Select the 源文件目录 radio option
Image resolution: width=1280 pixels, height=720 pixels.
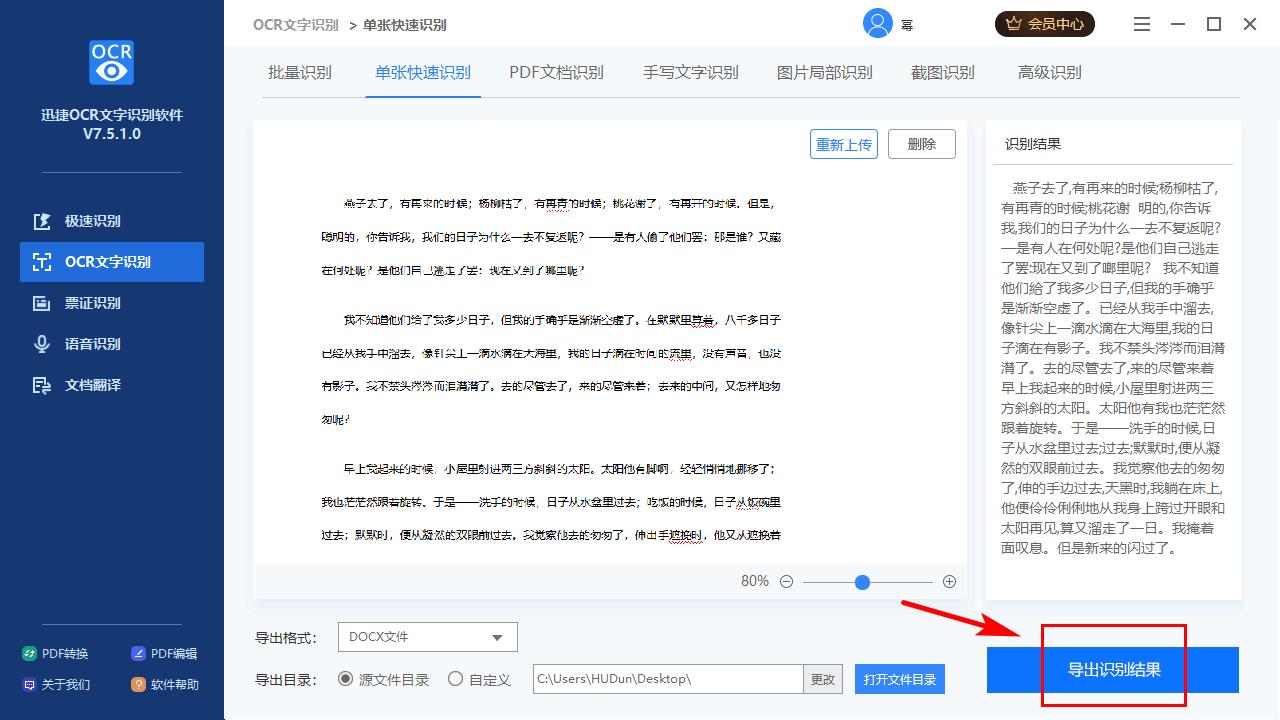click(x=343, y=679)
